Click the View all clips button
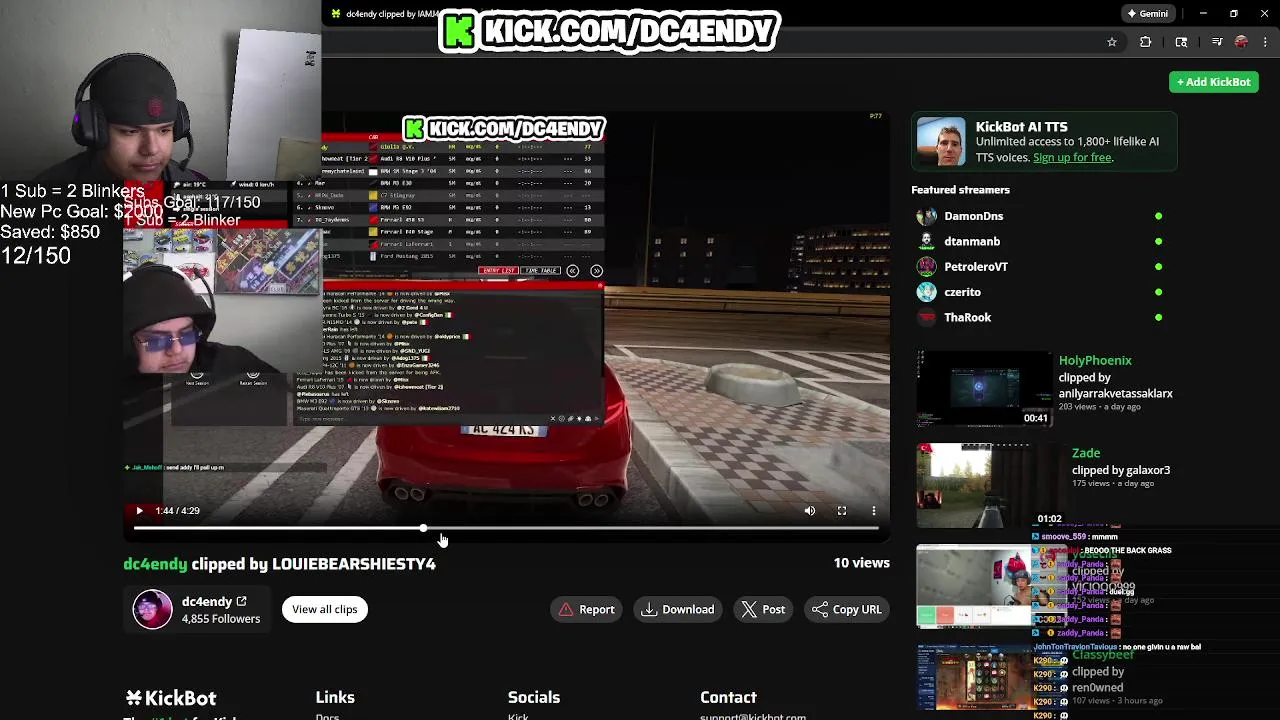The image size is (1280, 720). tap(324, 609)
